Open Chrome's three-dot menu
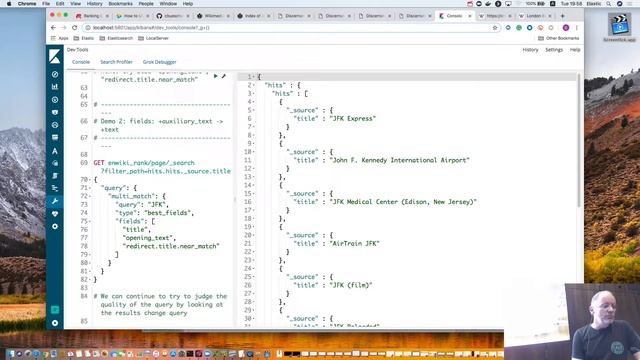Screen dimensions: 640x360 (577, 28)
